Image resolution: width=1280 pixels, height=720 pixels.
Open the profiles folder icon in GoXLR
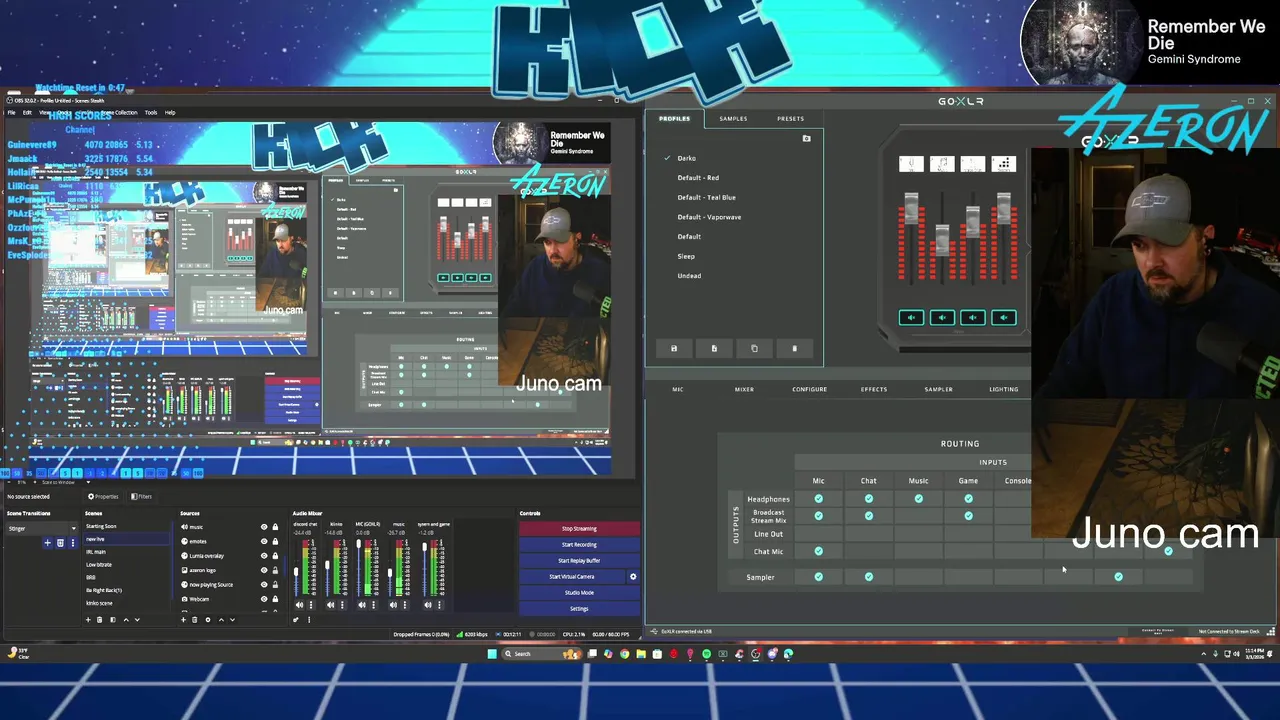pos(807,138)
